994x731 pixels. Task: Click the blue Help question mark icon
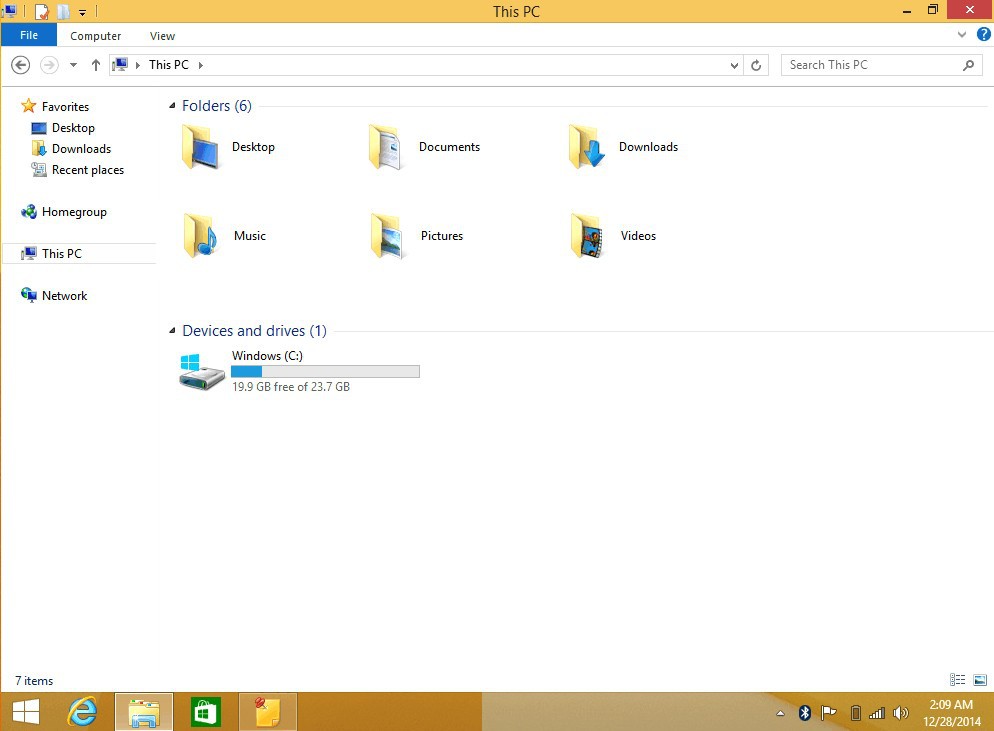[x=983, y=35]
